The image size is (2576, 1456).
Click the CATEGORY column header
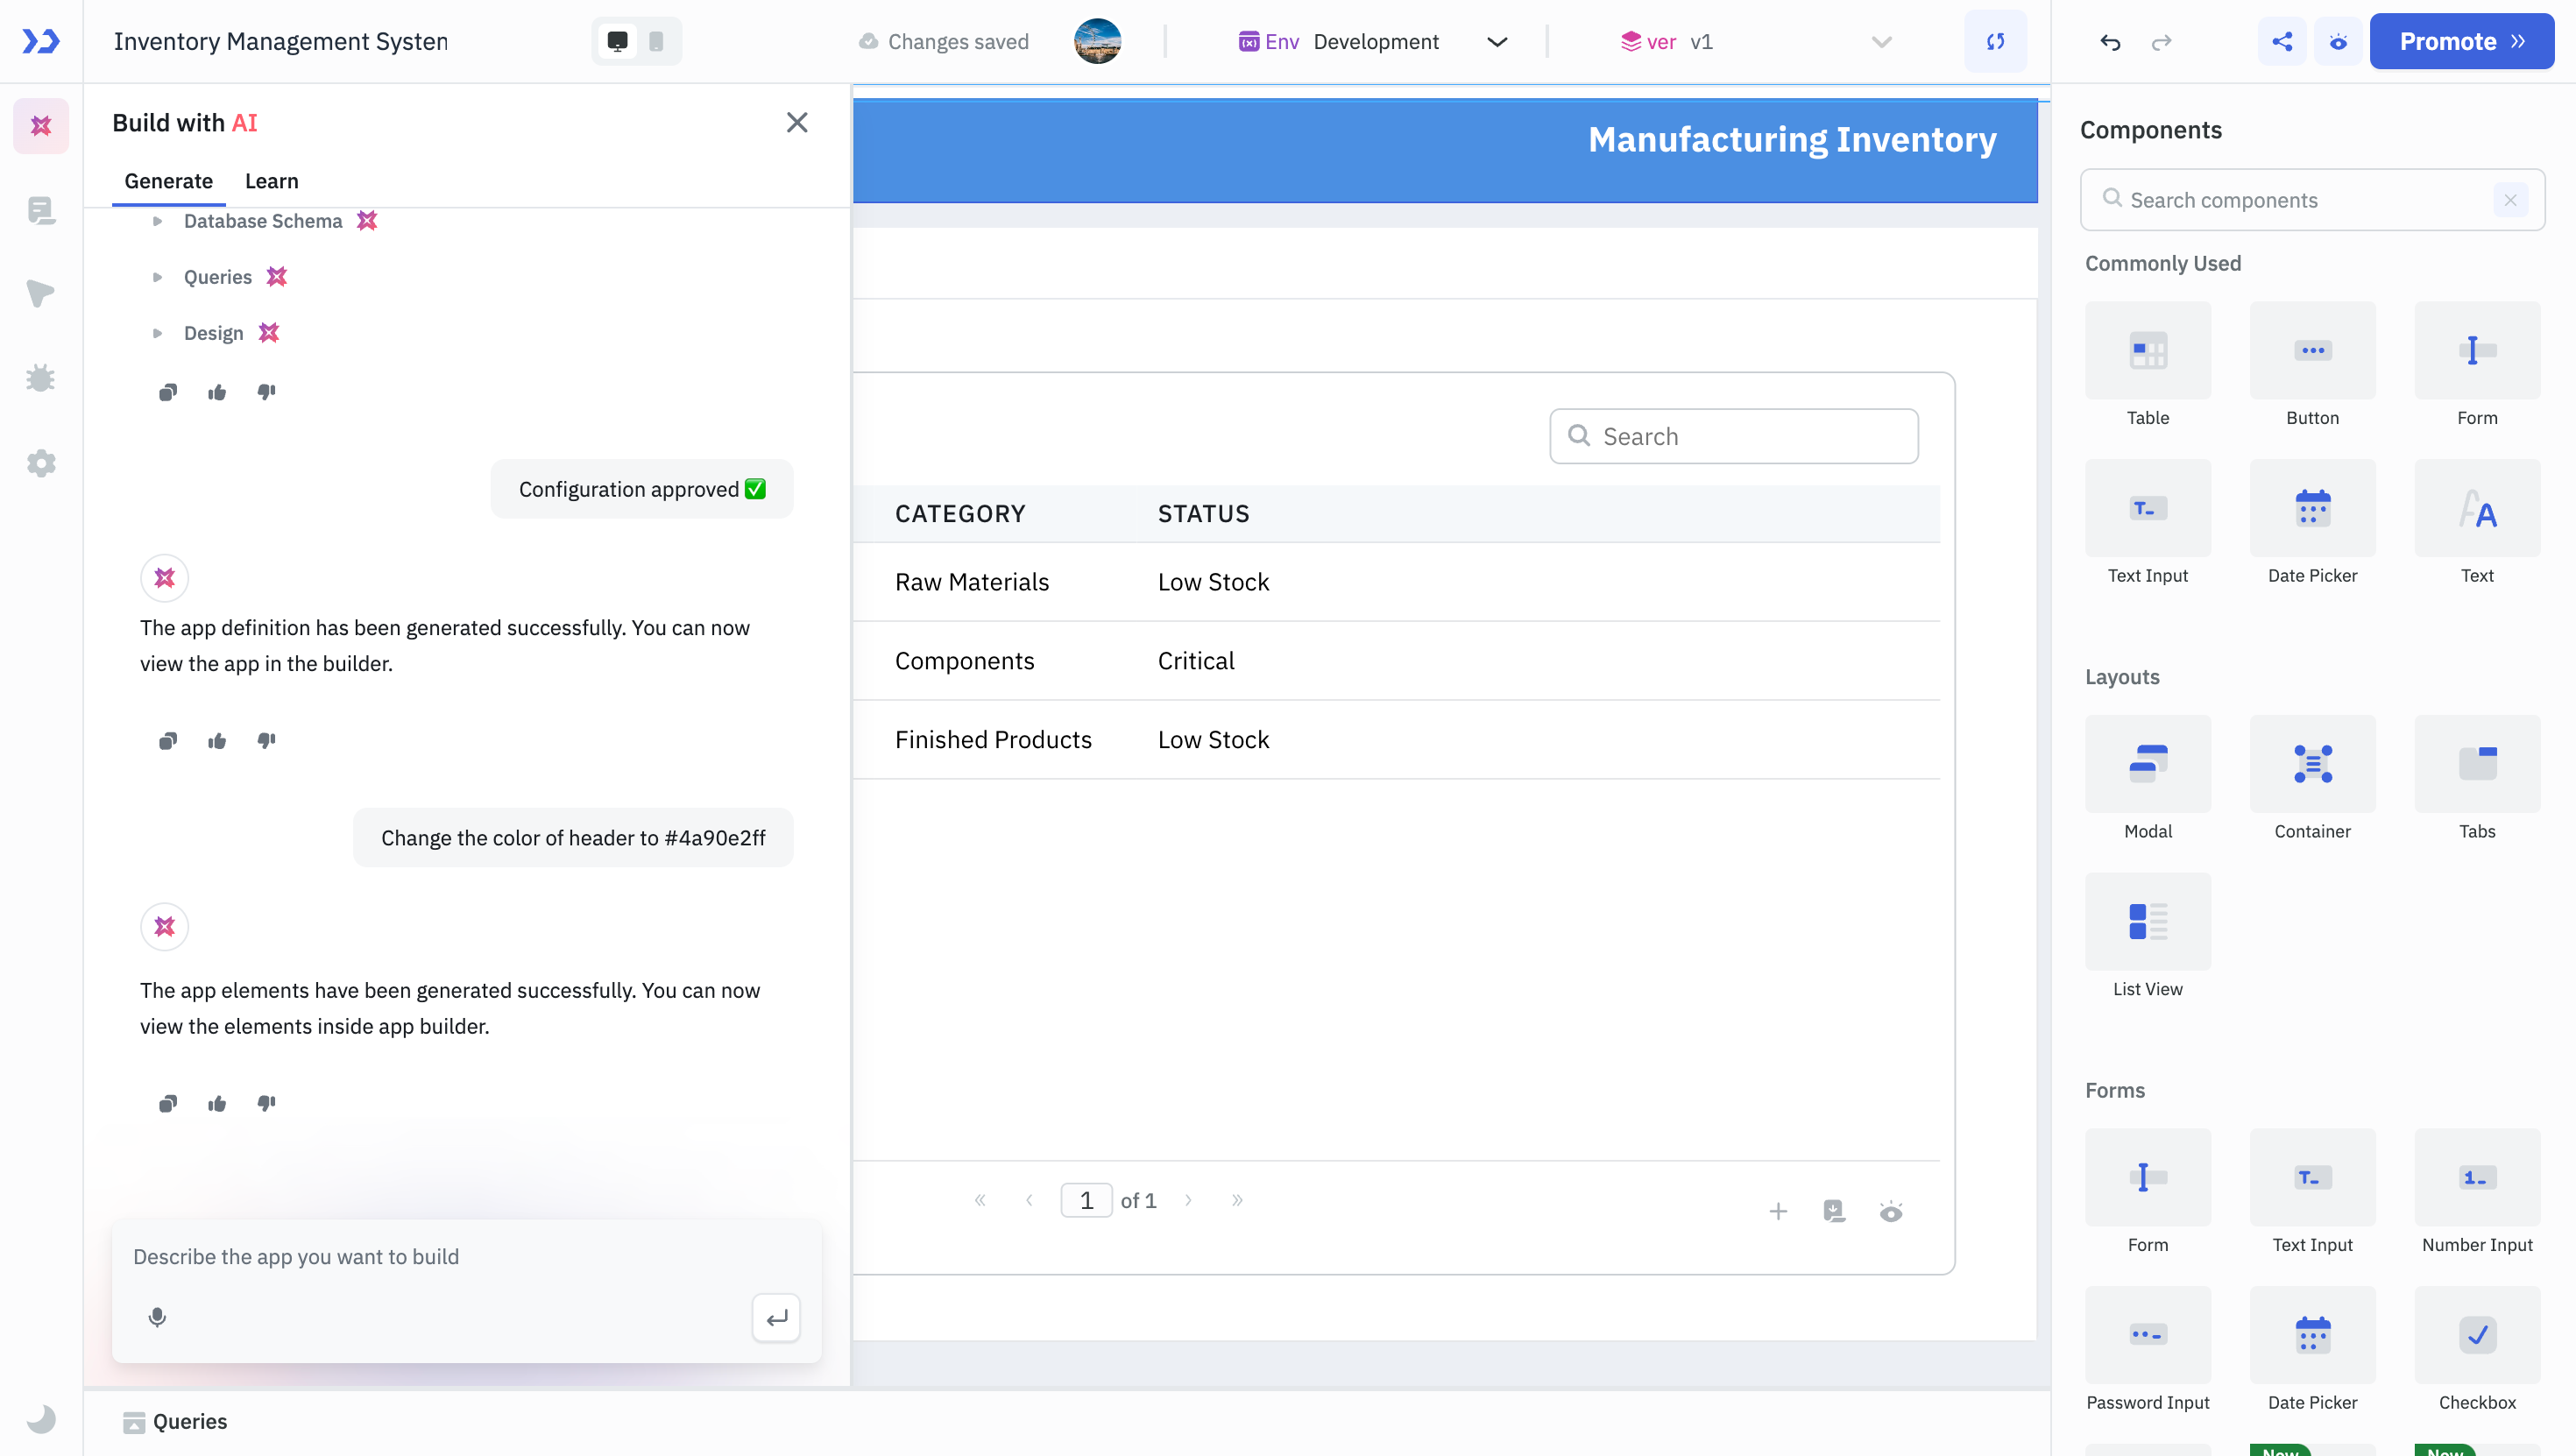click(960, 514)
